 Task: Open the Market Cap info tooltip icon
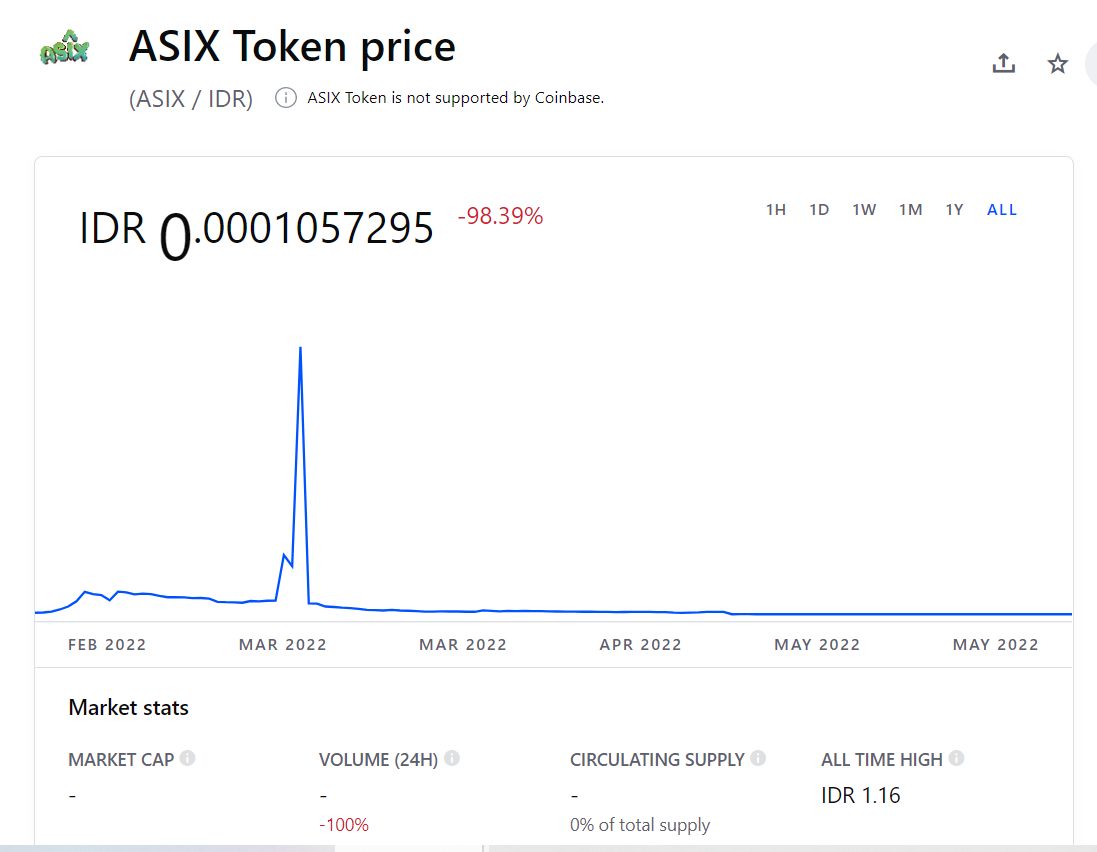(187, 759)
